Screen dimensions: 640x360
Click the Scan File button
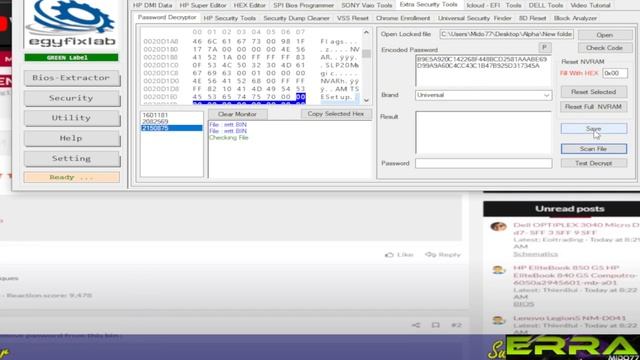click(593, 149)
